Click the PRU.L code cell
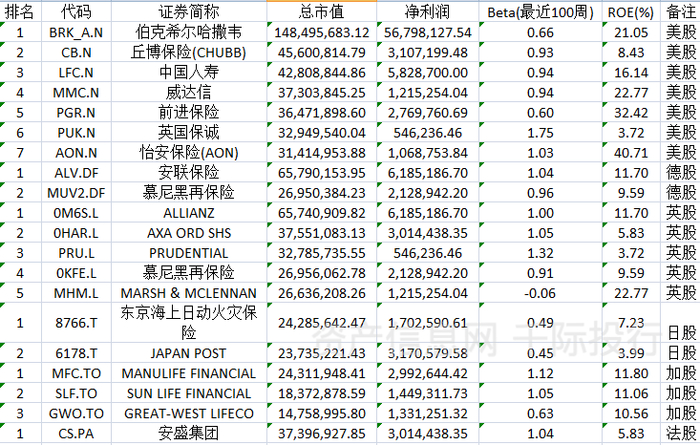Image resolution: width=700 pixels, height=445 pixels. [x=76, y=253]
